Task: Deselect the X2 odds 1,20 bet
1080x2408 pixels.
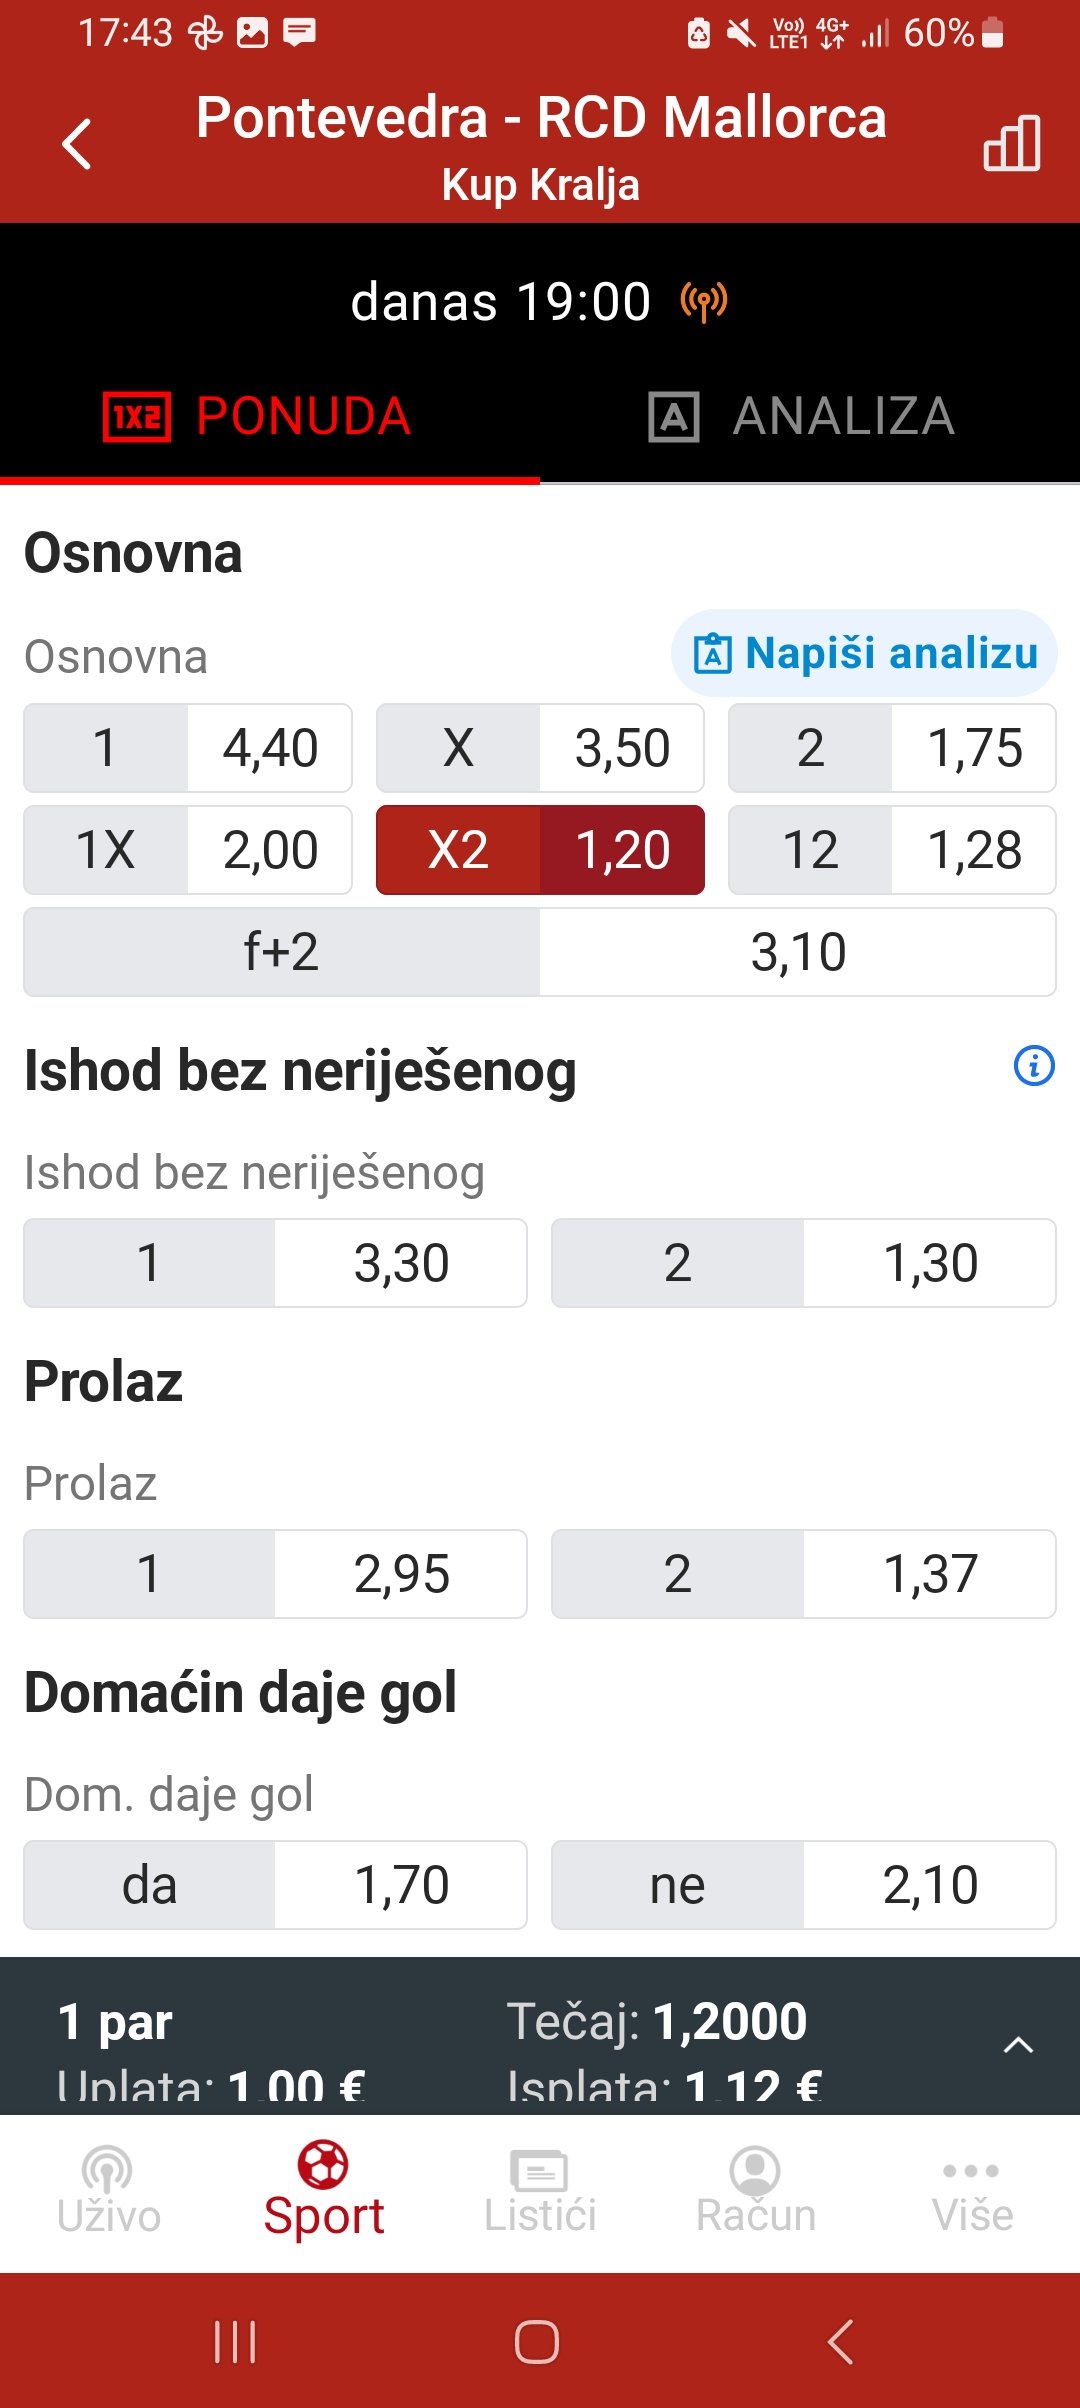Action: [540, 850]
